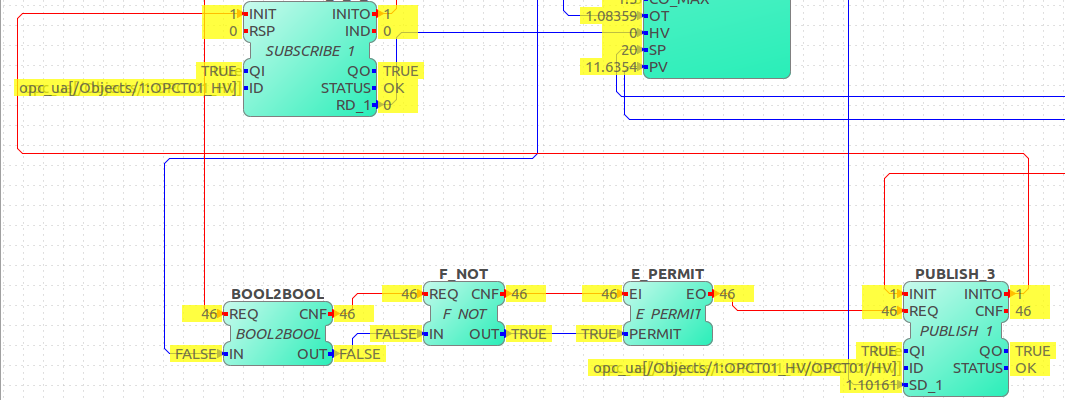Select the OUT pin of the F_NOT block

(484, 334)
